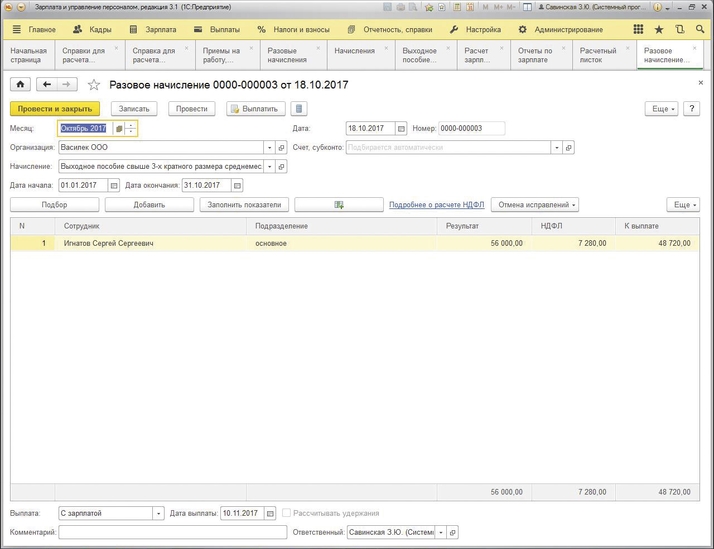Toggle Рассчитывать удержания checkbox
714x549 pixels.
(287, 514)
